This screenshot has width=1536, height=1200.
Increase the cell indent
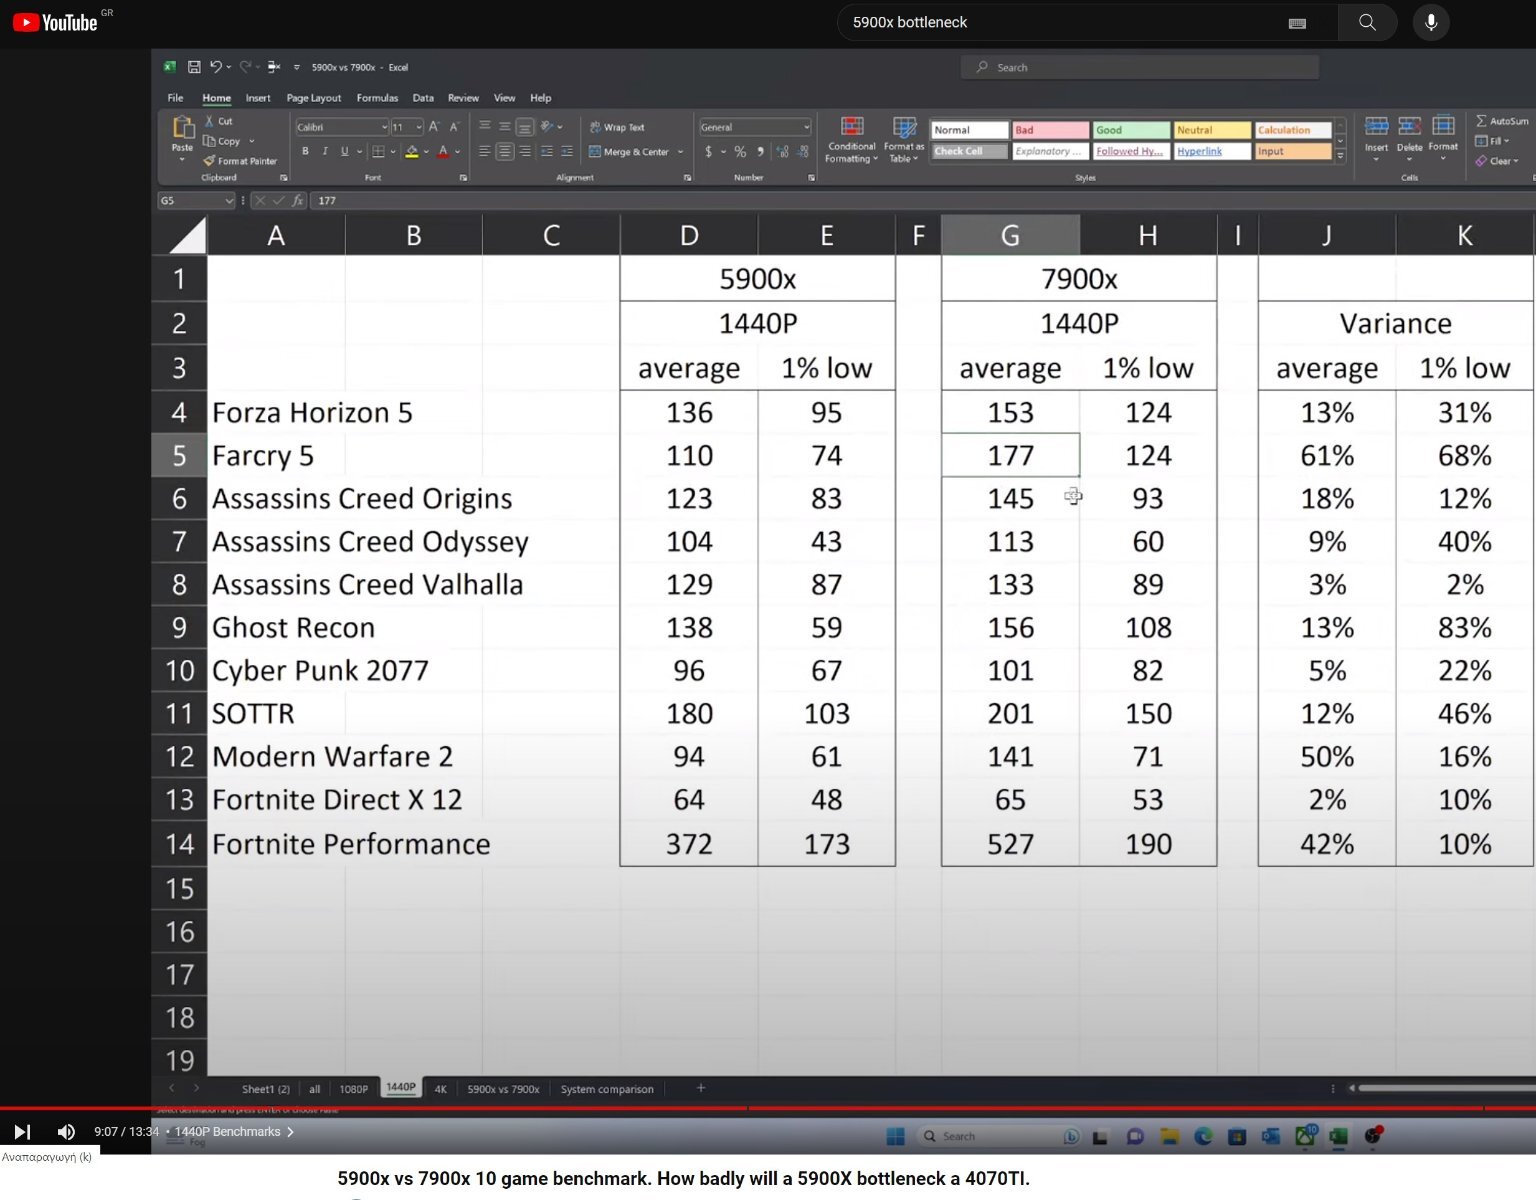(x=567, y=152)
